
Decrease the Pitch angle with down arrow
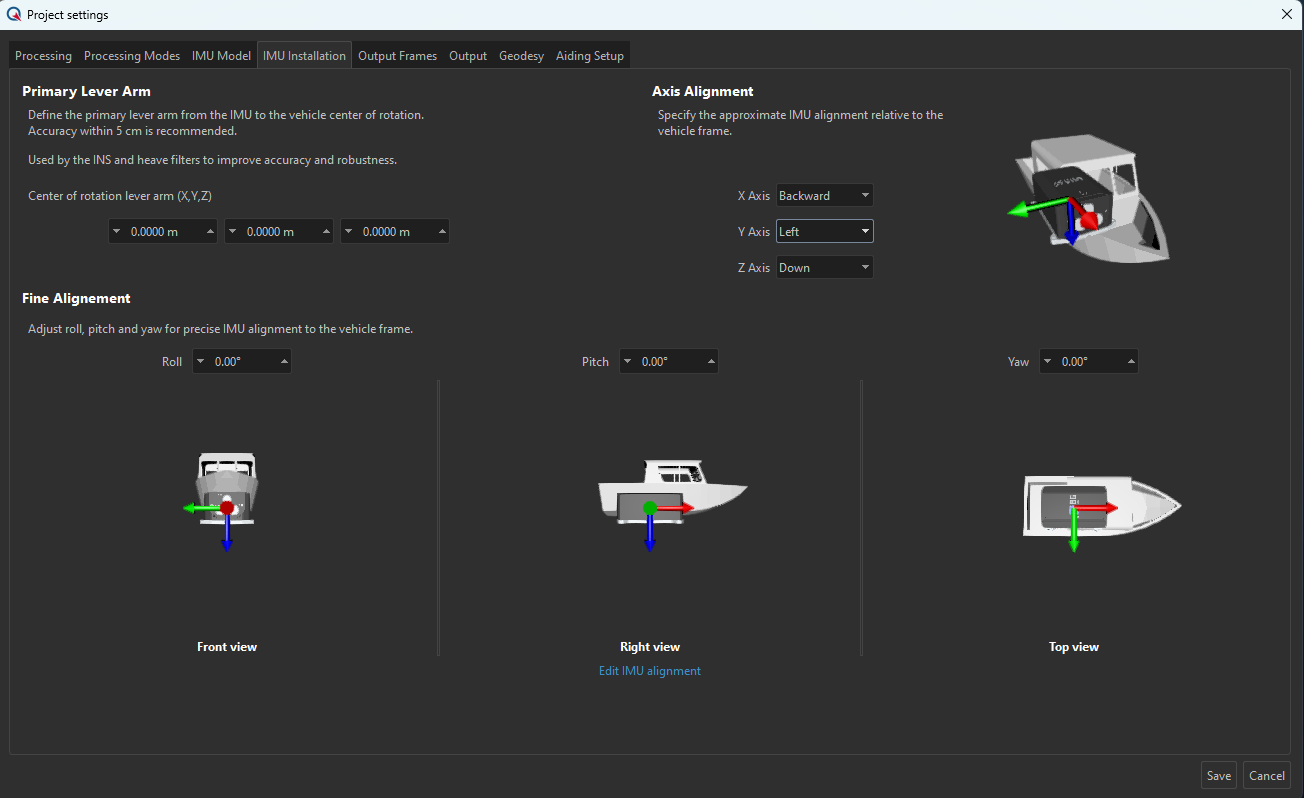(626, 362)
